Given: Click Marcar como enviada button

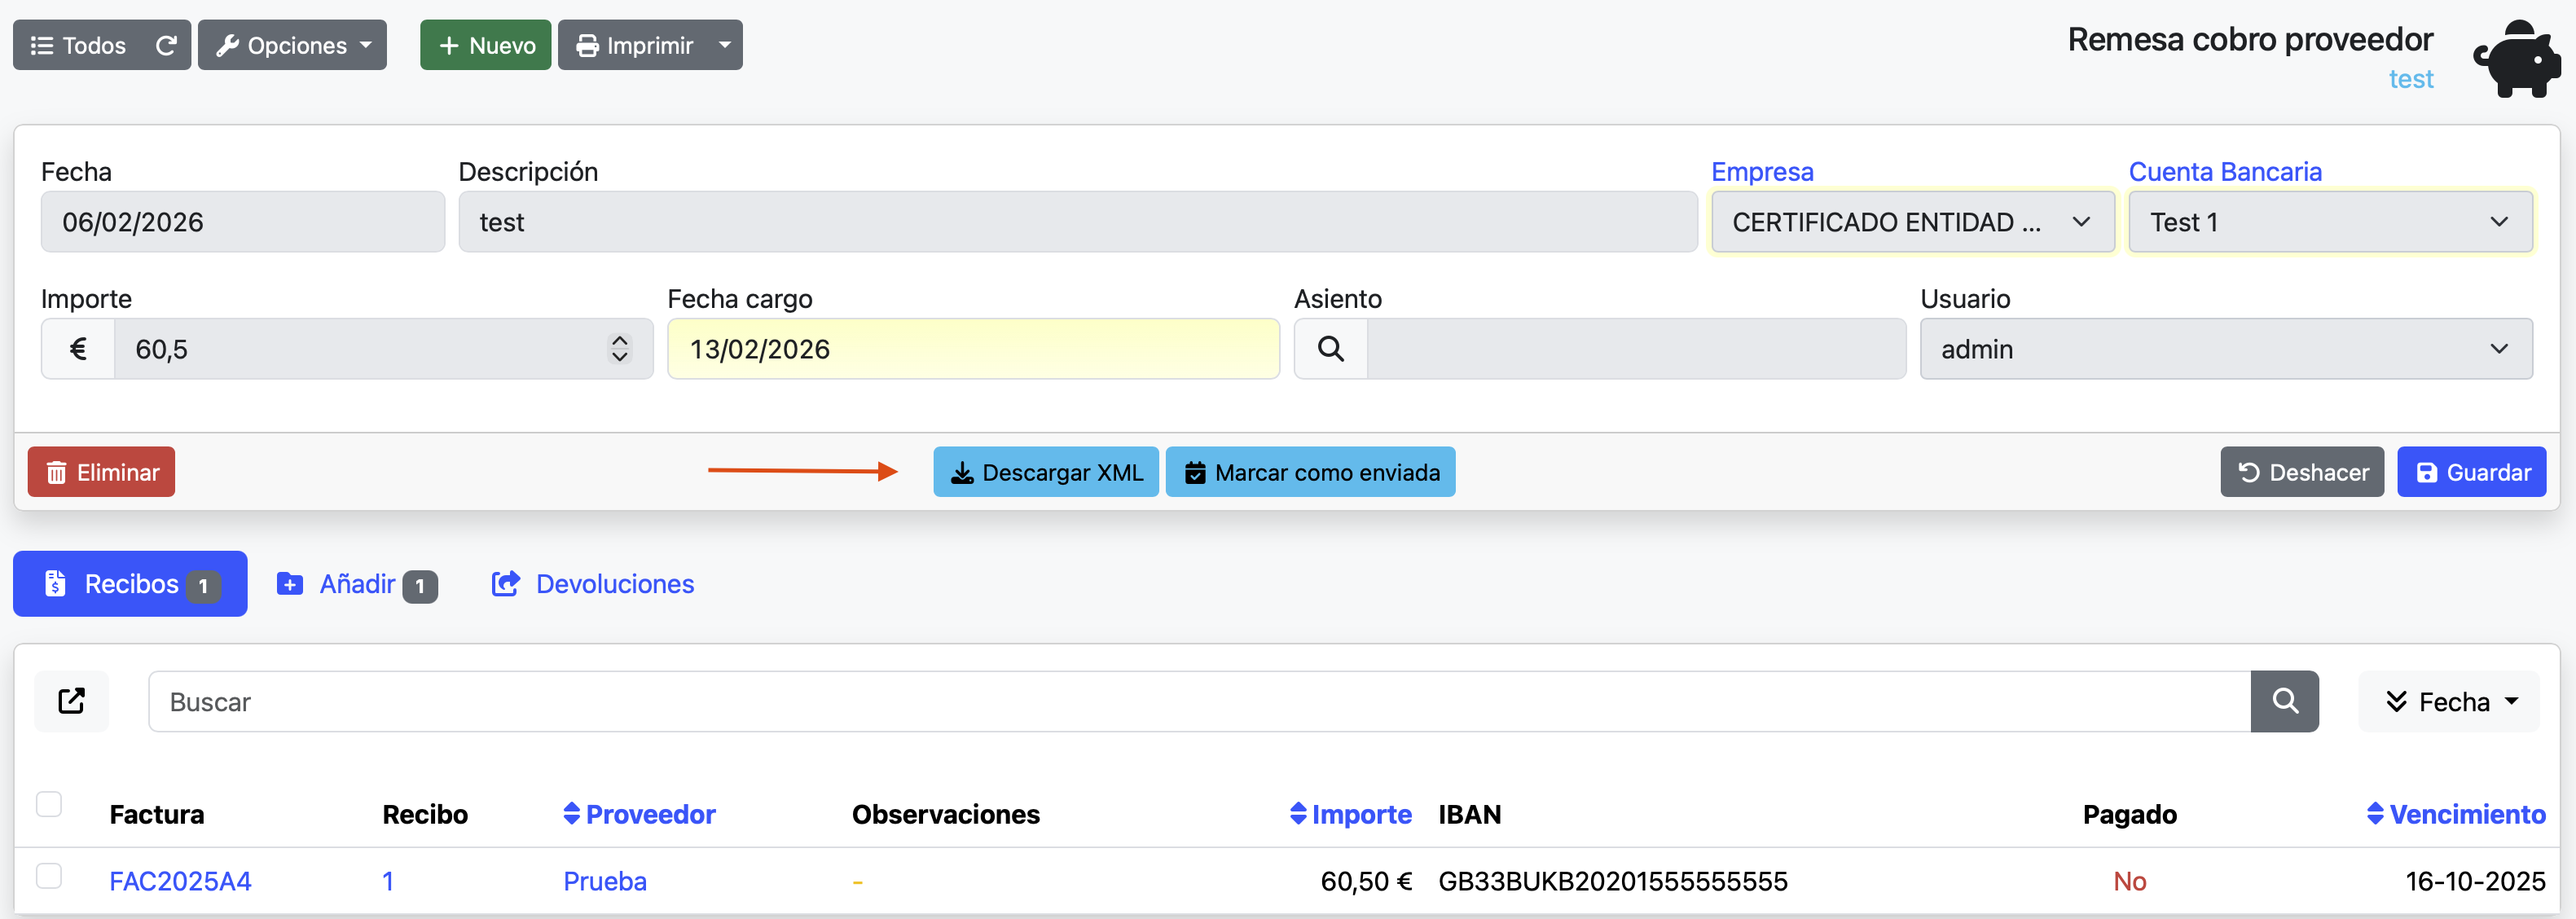Looking at the screenshot, I should pos(1310,471).
